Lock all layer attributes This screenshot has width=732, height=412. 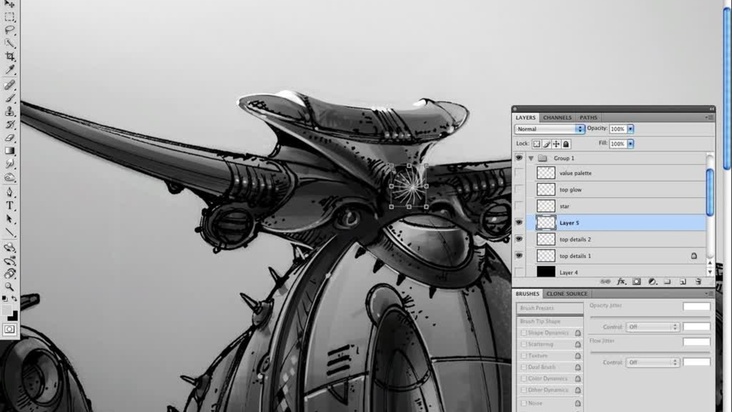[x=566, y=144]
